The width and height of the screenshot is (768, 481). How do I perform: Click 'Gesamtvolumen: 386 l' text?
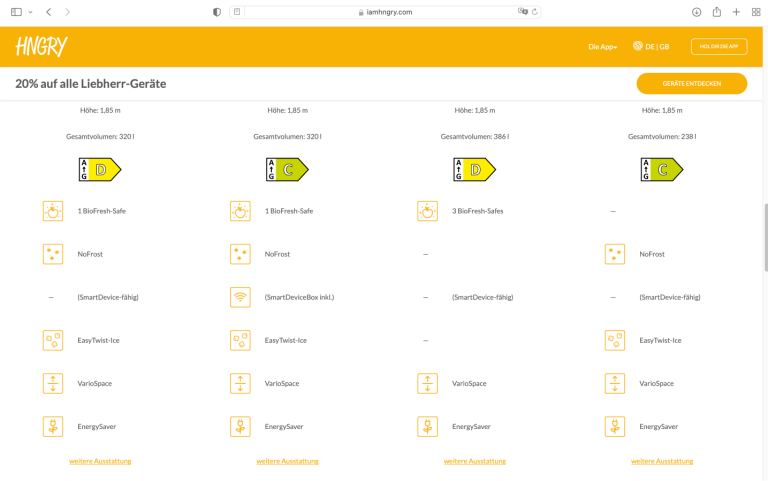point(475,137)
